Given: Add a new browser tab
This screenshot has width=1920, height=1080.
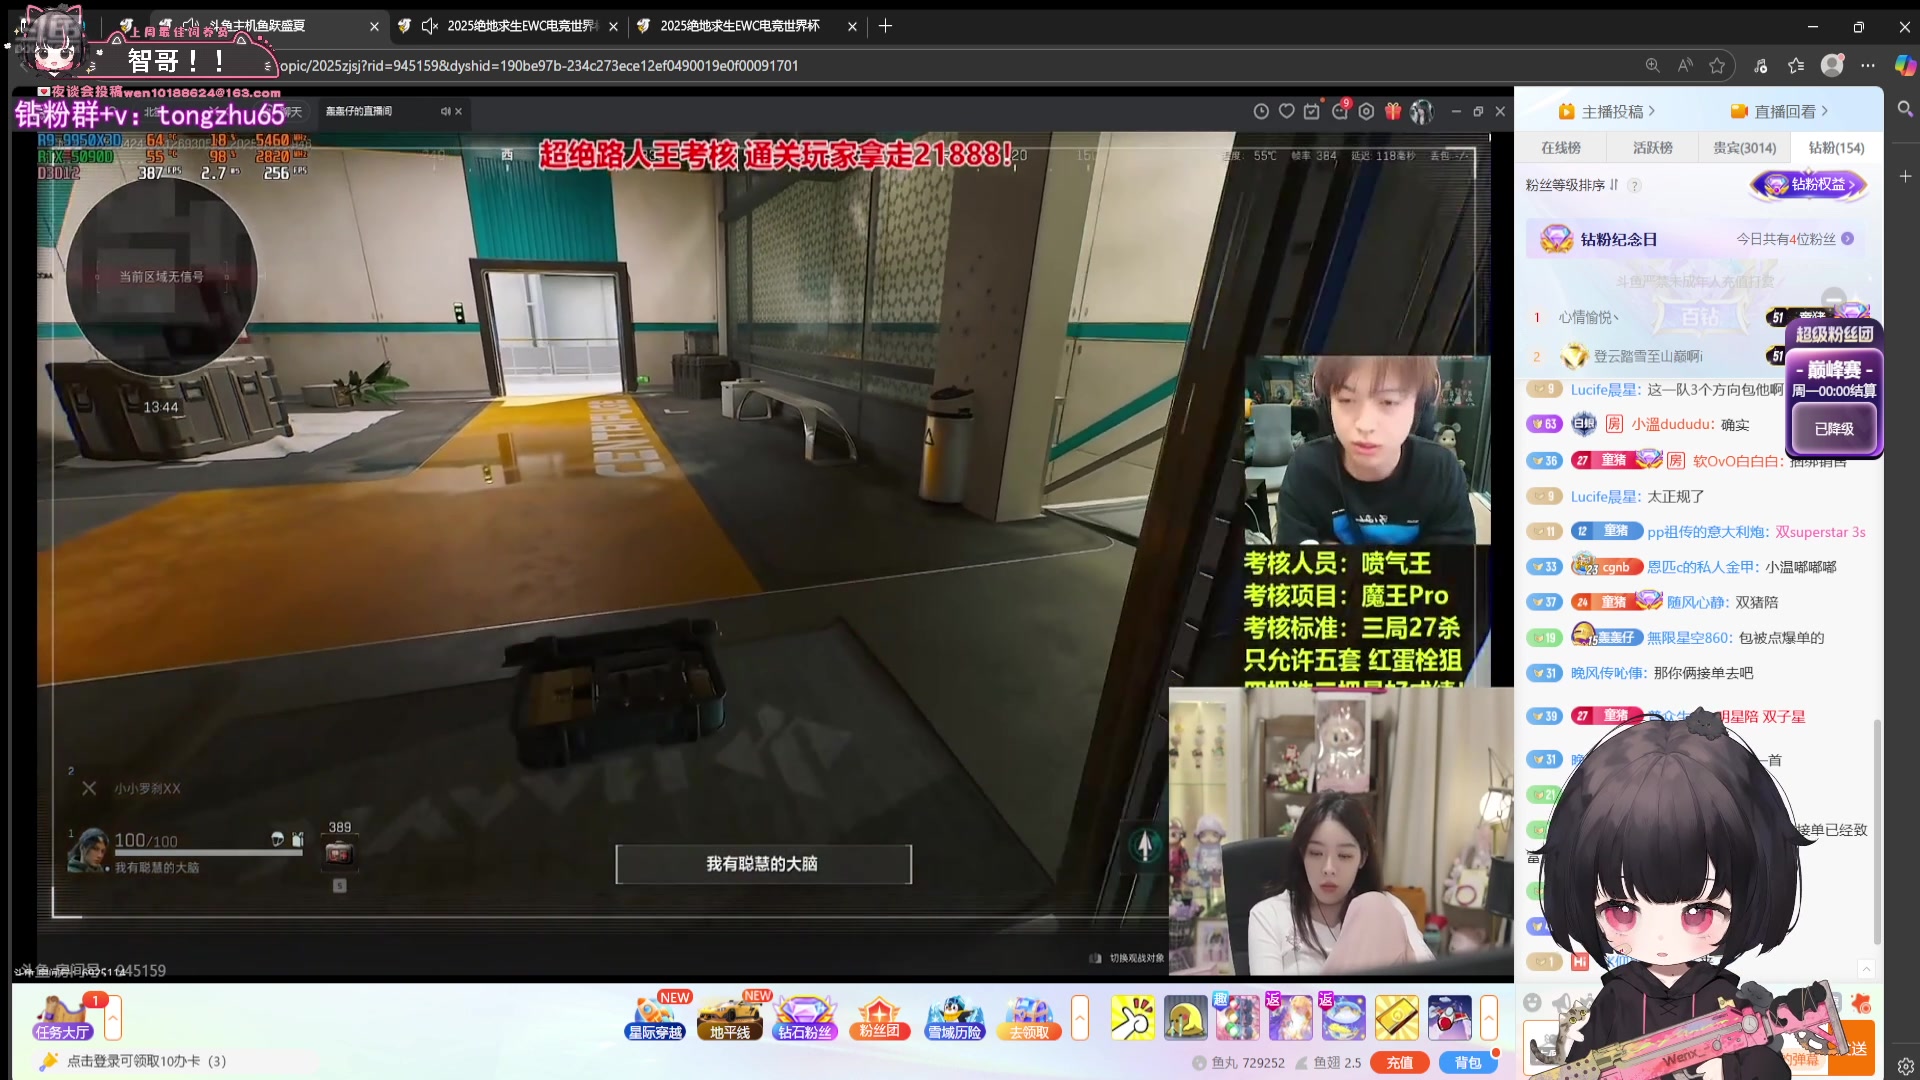Looking at the screenshot, I should point(885,26).
